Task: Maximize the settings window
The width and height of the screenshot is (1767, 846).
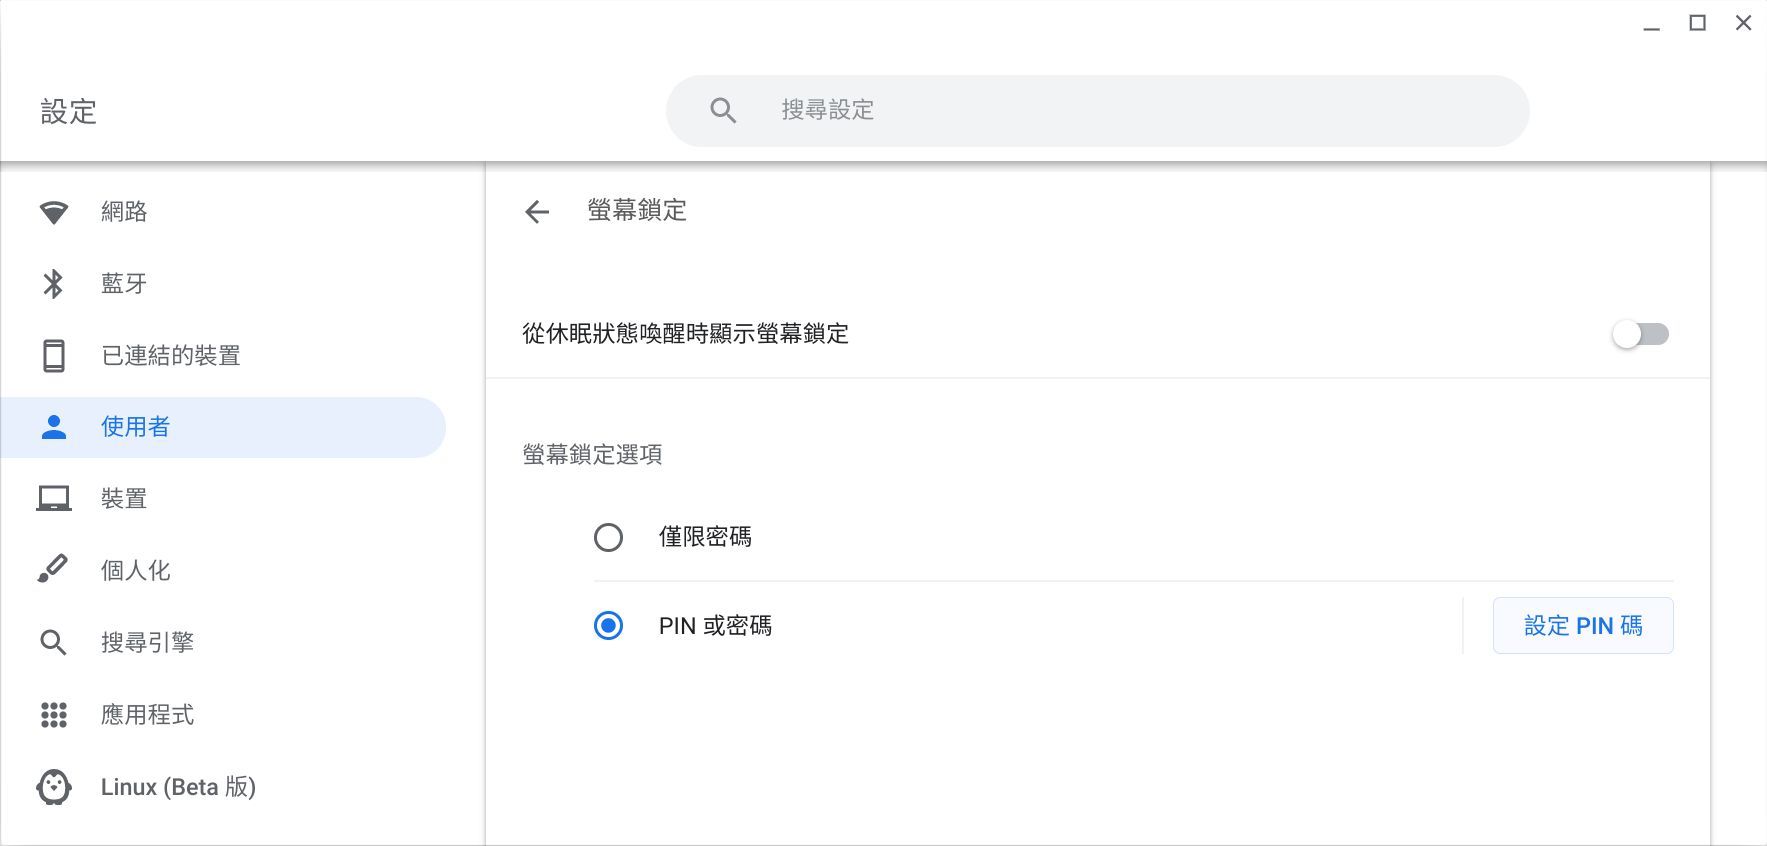Action: click(x=1697, y=23)
